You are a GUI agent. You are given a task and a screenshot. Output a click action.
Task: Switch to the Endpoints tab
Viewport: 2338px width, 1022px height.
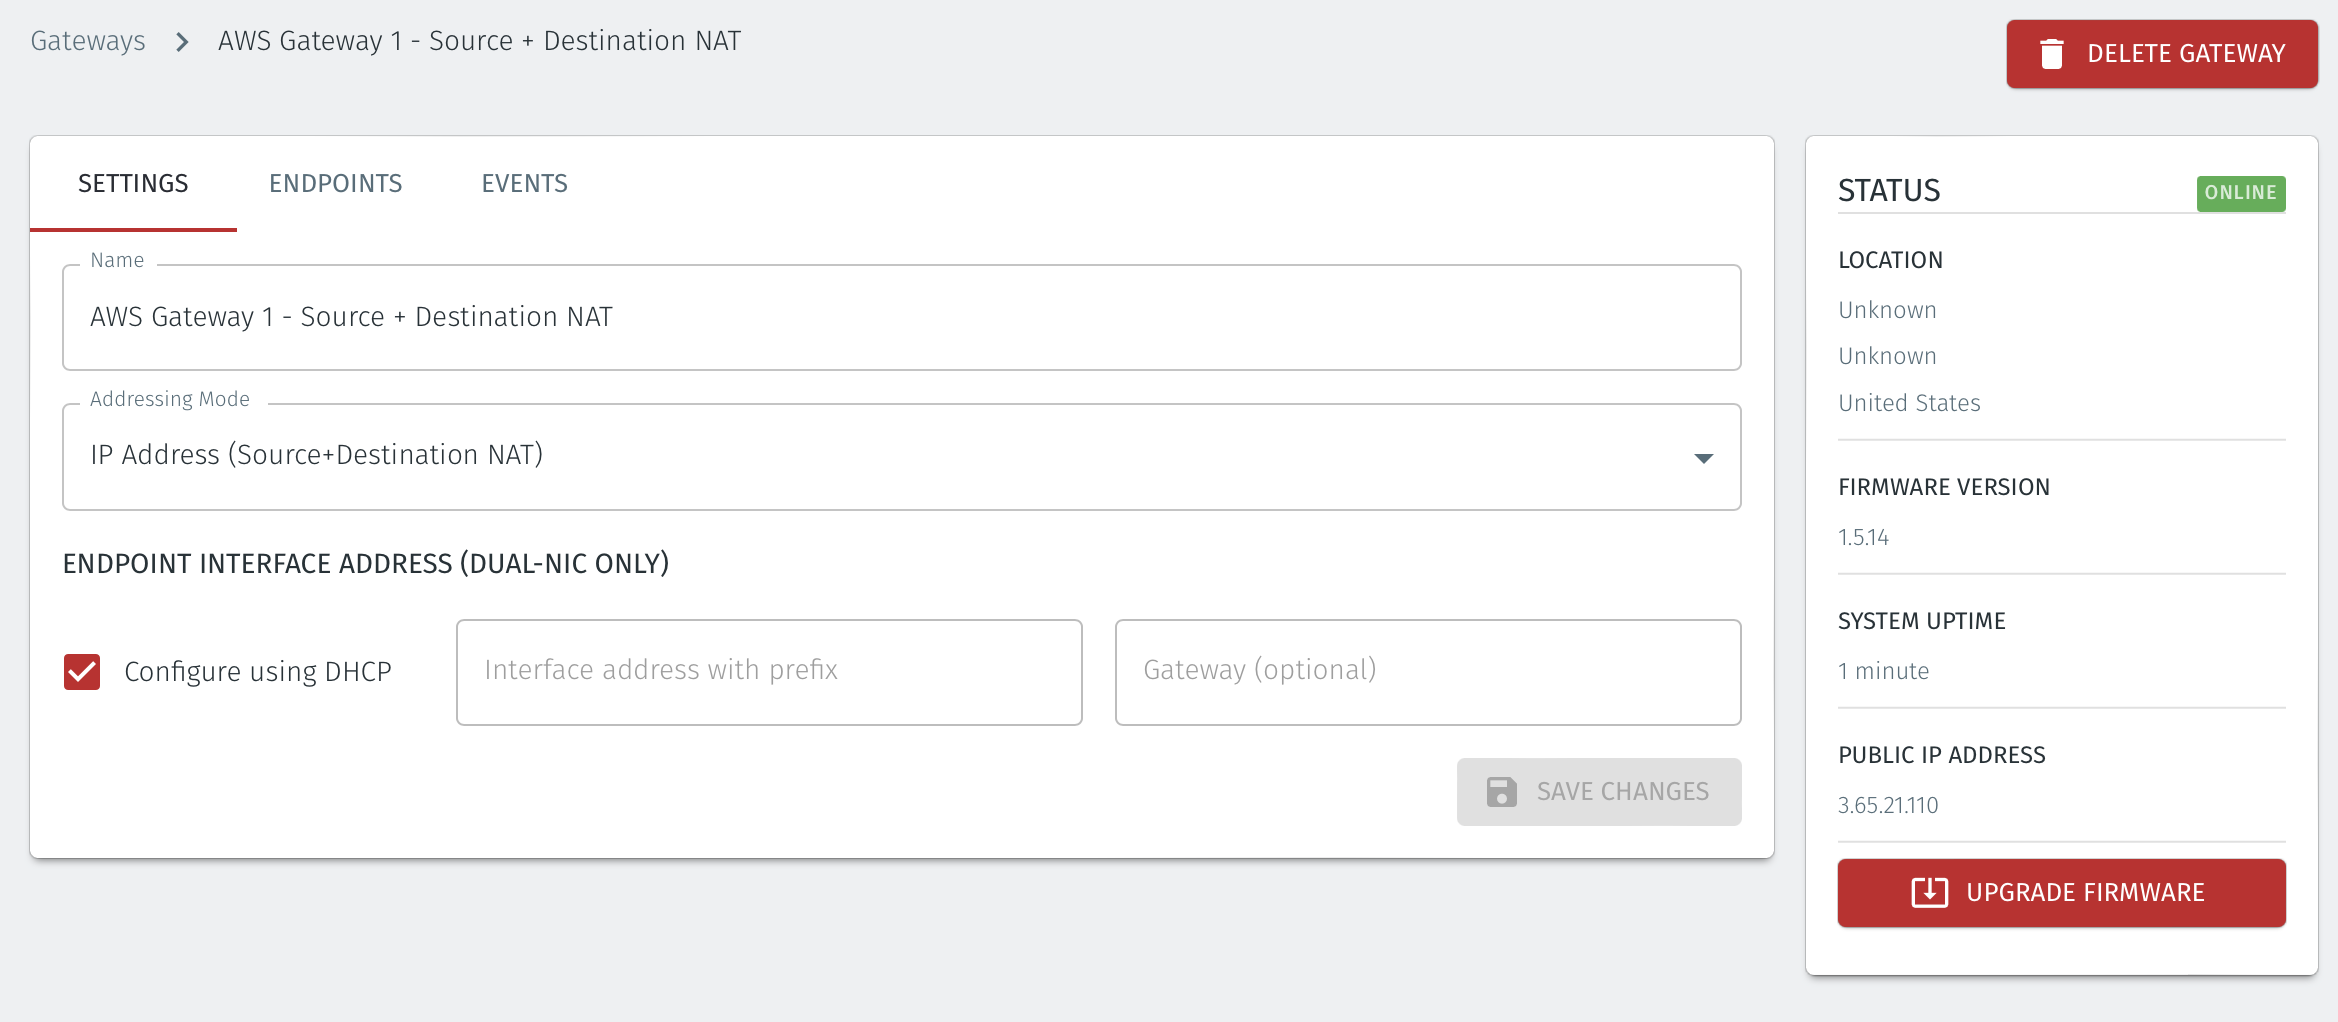click(x=335, y=184)
